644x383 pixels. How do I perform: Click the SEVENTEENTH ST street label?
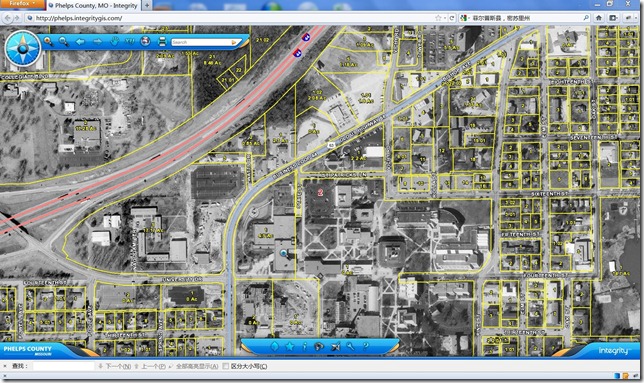tap(593, 138)
